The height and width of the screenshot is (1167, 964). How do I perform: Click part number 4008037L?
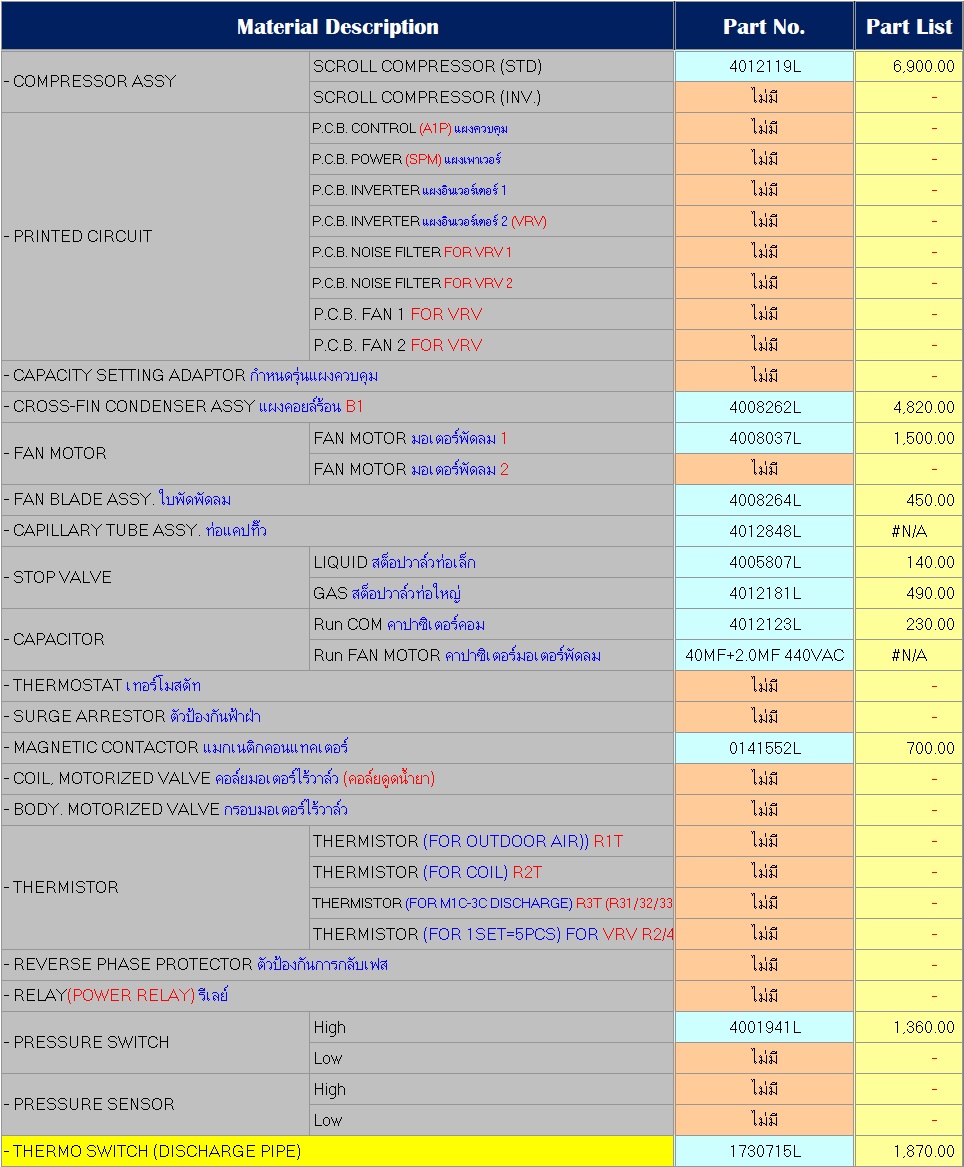(764, 438)
